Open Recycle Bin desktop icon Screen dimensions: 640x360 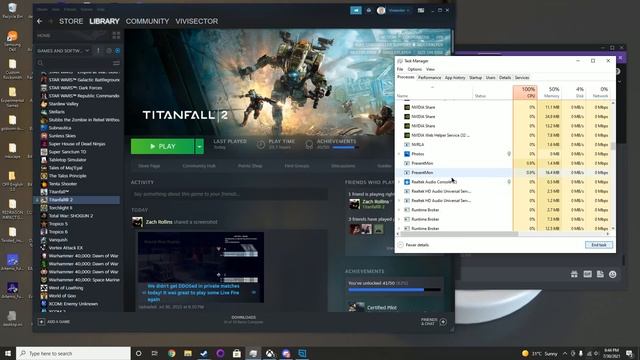(x=12, y=10)
